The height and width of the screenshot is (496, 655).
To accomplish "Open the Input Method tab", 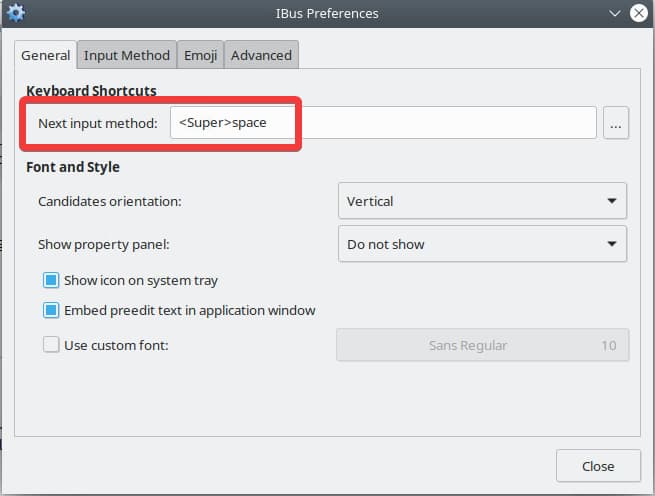I will (127, 56).
